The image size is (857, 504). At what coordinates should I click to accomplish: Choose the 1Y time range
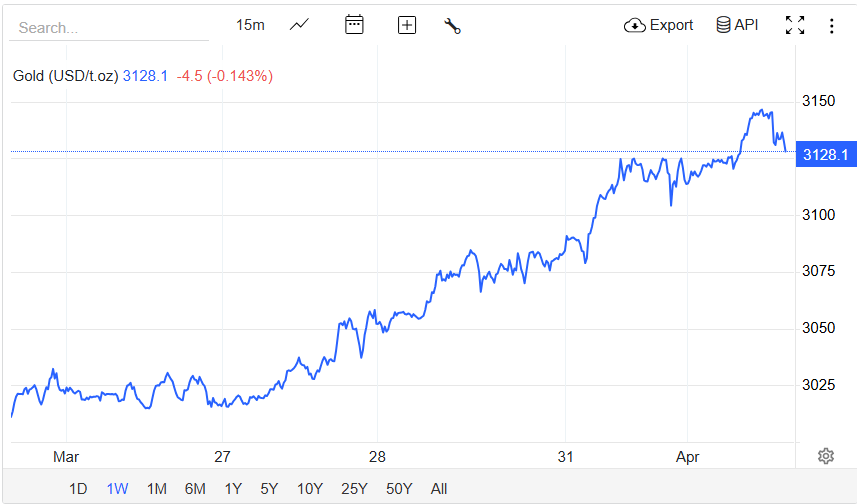point(233,488)
